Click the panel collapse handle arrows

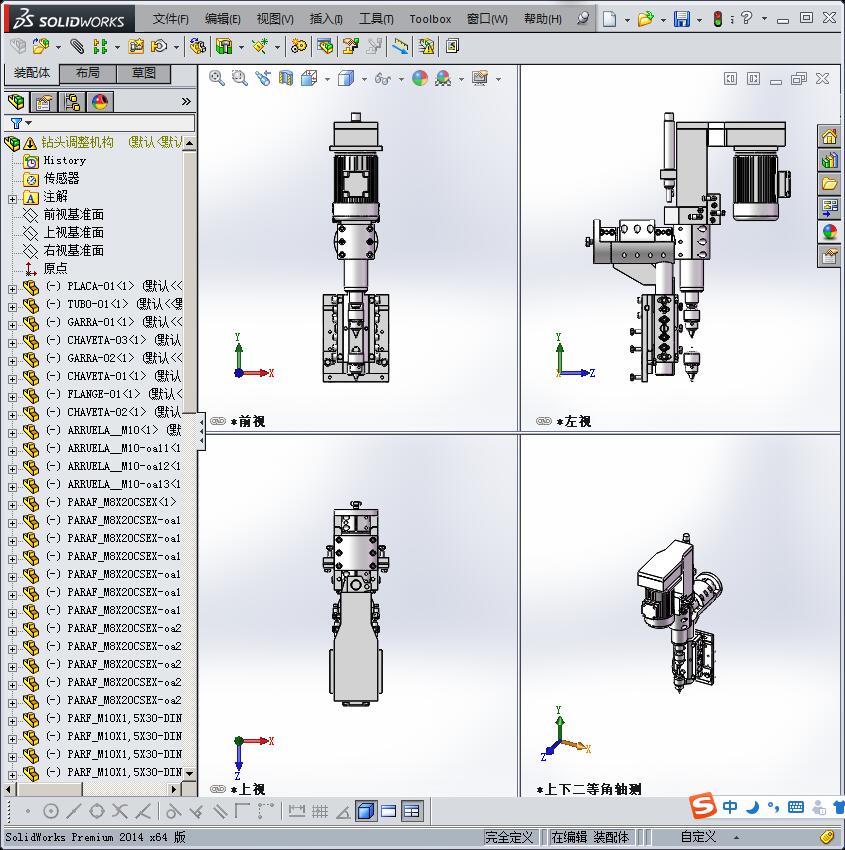tap(202, 432)
